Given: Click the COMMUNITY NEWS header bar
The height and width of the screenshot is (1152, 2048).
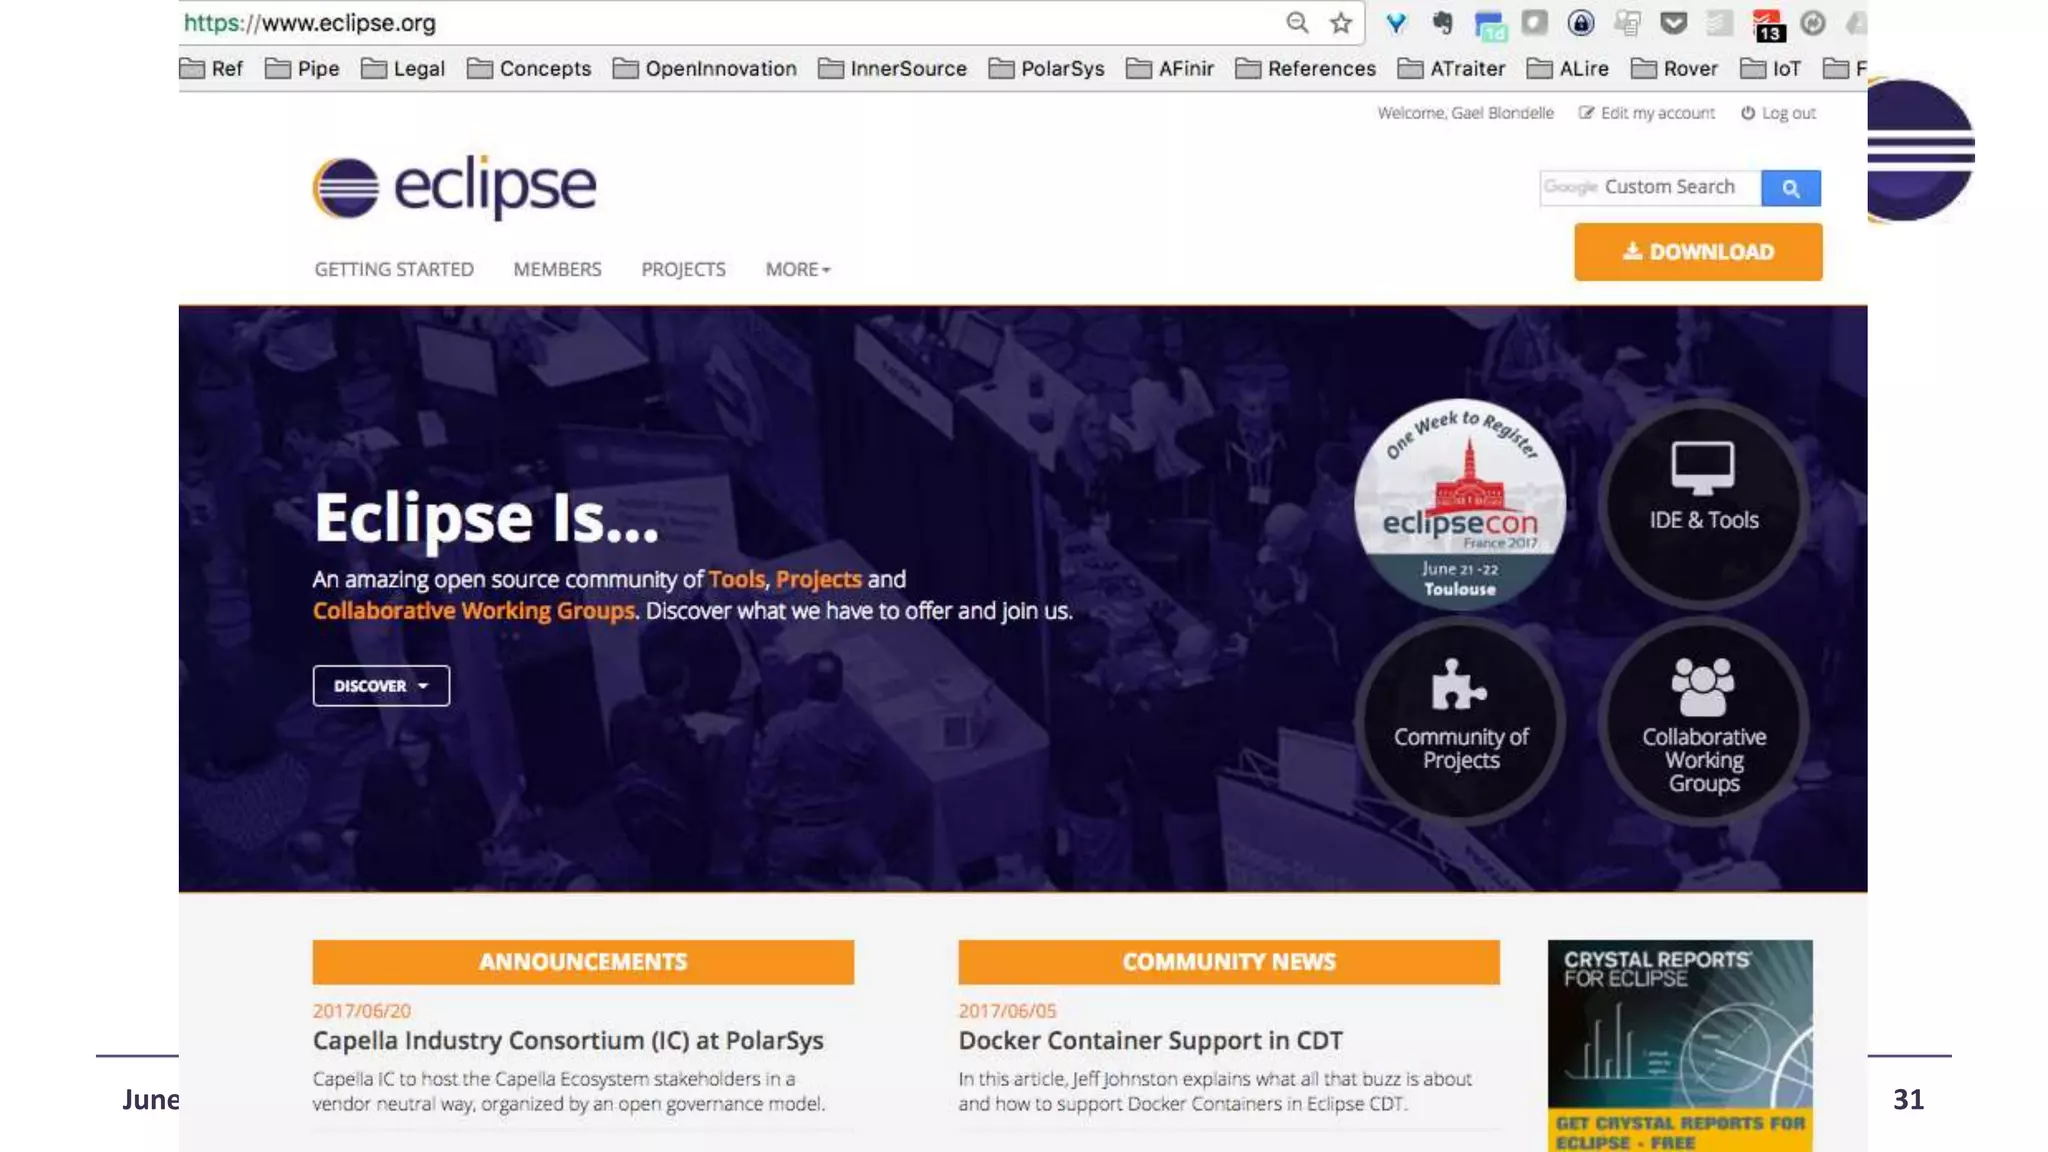Looking at the screenshot, I should tap(1229, 962).
